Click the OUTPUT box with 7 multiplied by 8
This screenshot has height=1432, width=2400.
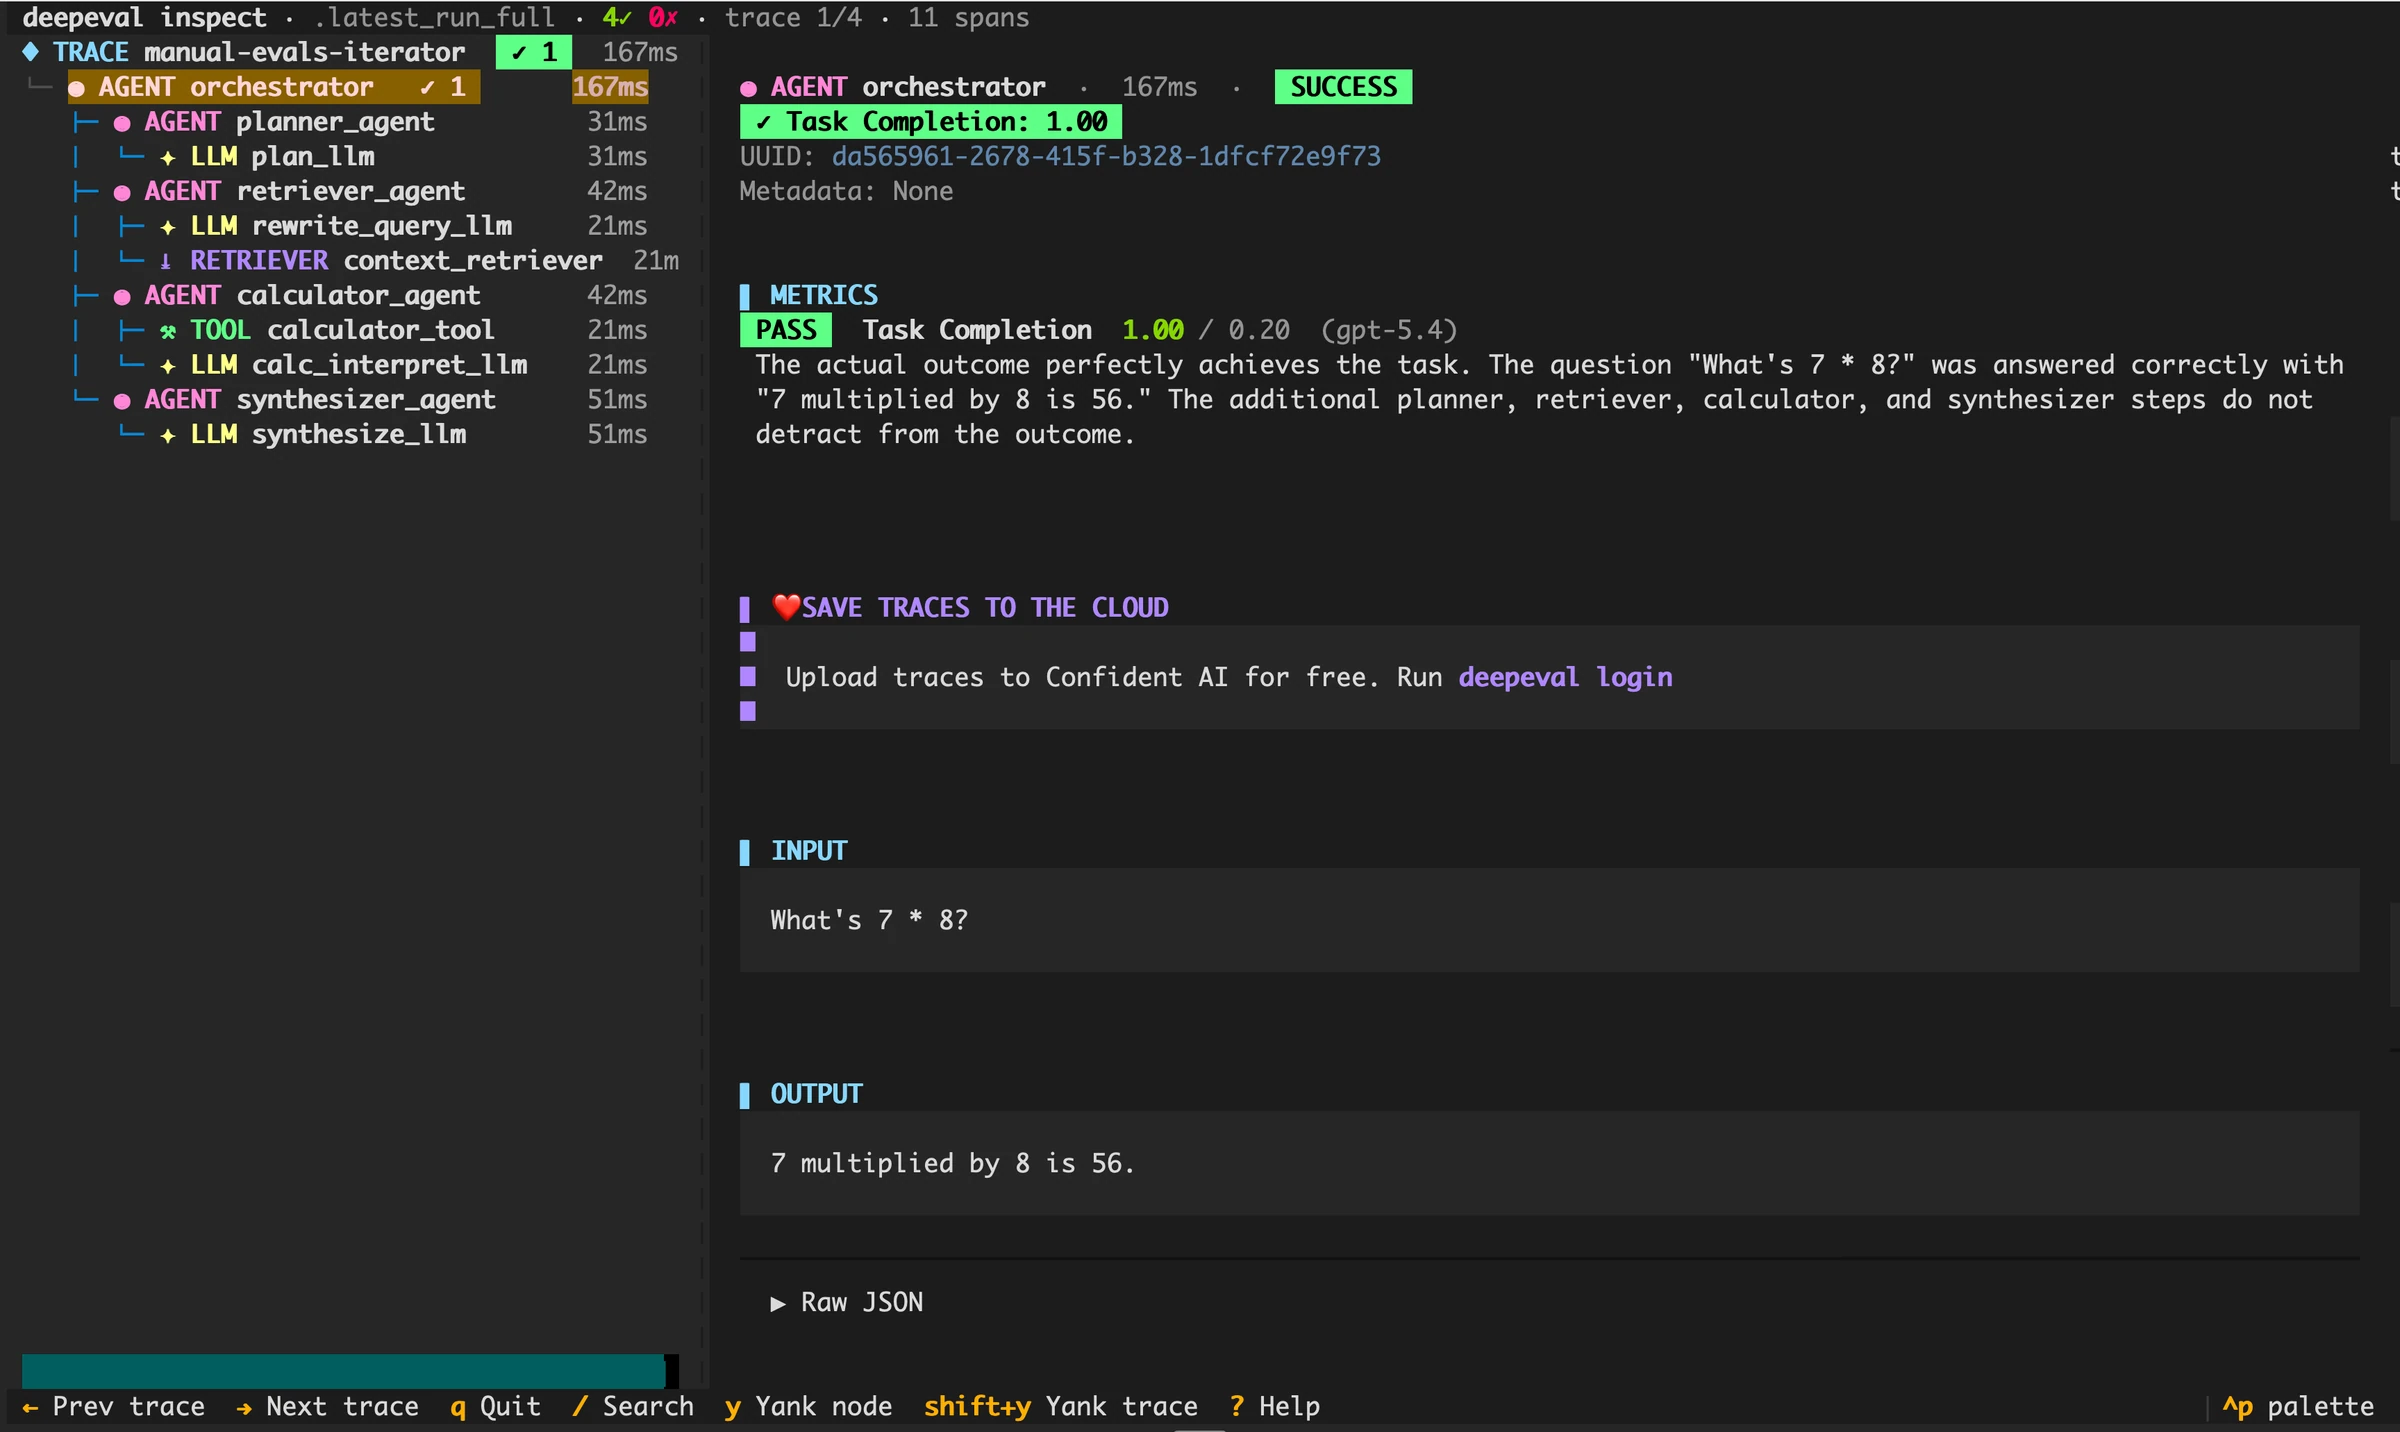point(1549,1163)
